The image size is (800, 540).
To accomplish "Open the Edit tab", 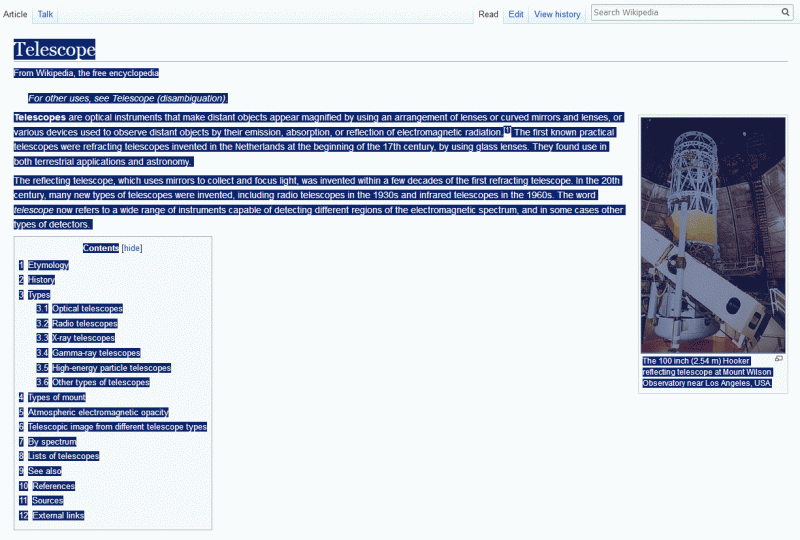I will tap(516, 15).
